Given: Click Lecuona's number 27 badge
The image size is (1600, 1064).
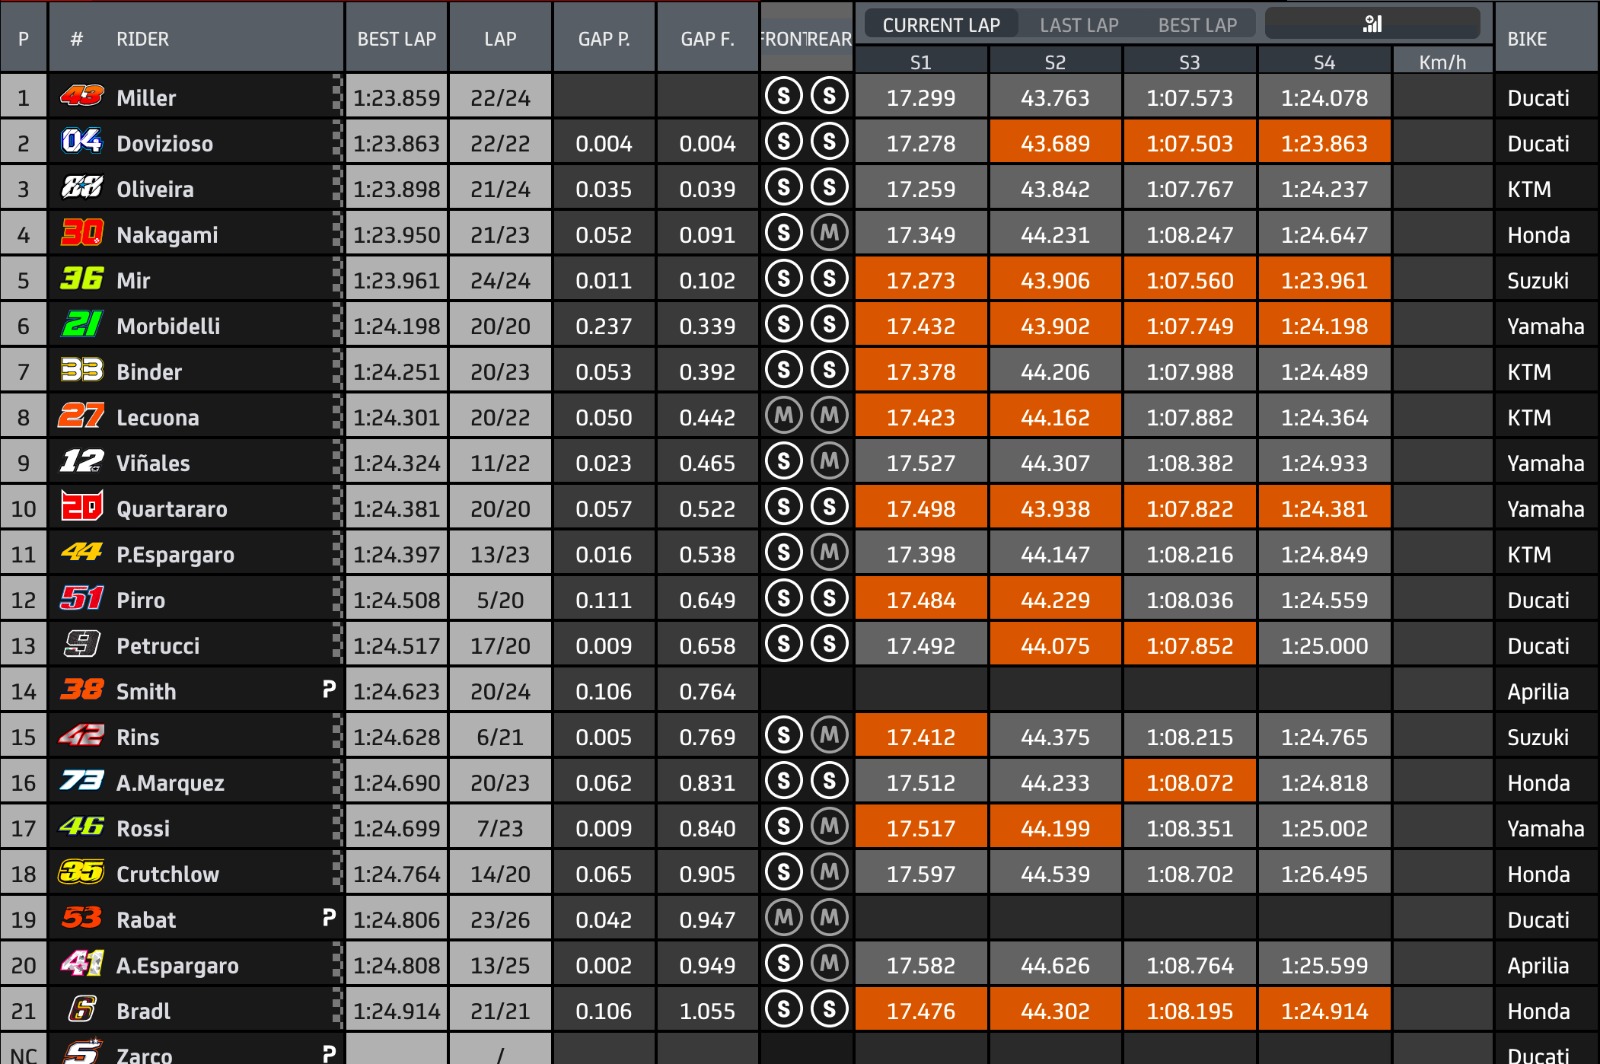Looking at the screenshot, I should pos(82,415).
